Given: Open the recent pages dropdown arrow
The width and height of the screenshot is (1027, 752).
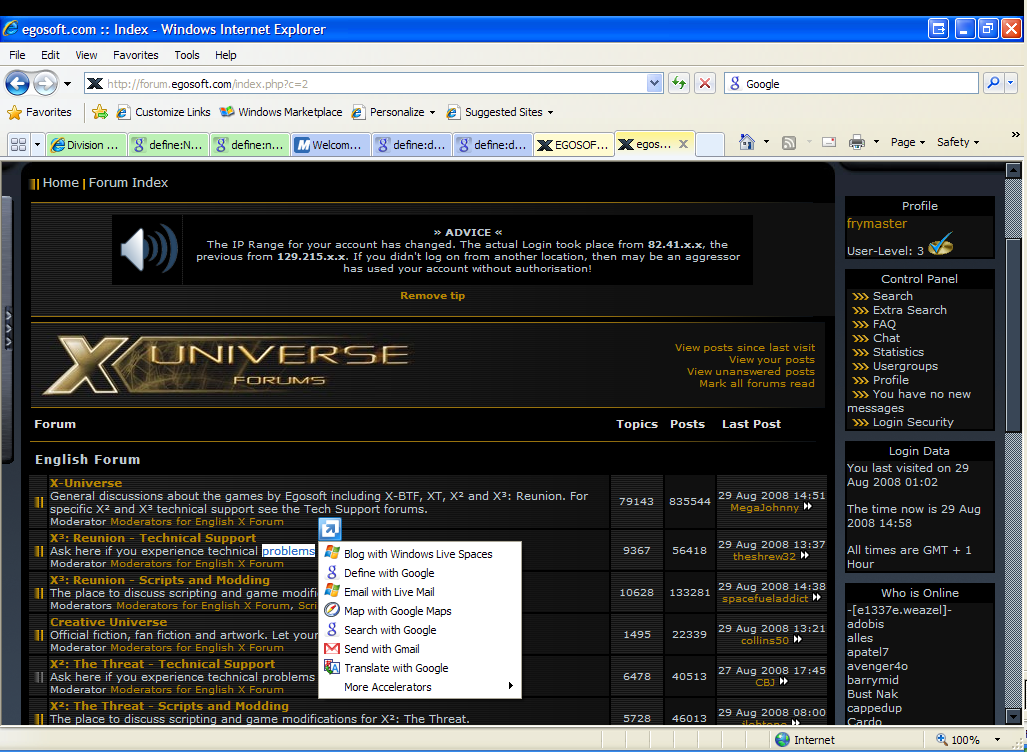Looking at the screenshot, I should (x=67, y=84).
